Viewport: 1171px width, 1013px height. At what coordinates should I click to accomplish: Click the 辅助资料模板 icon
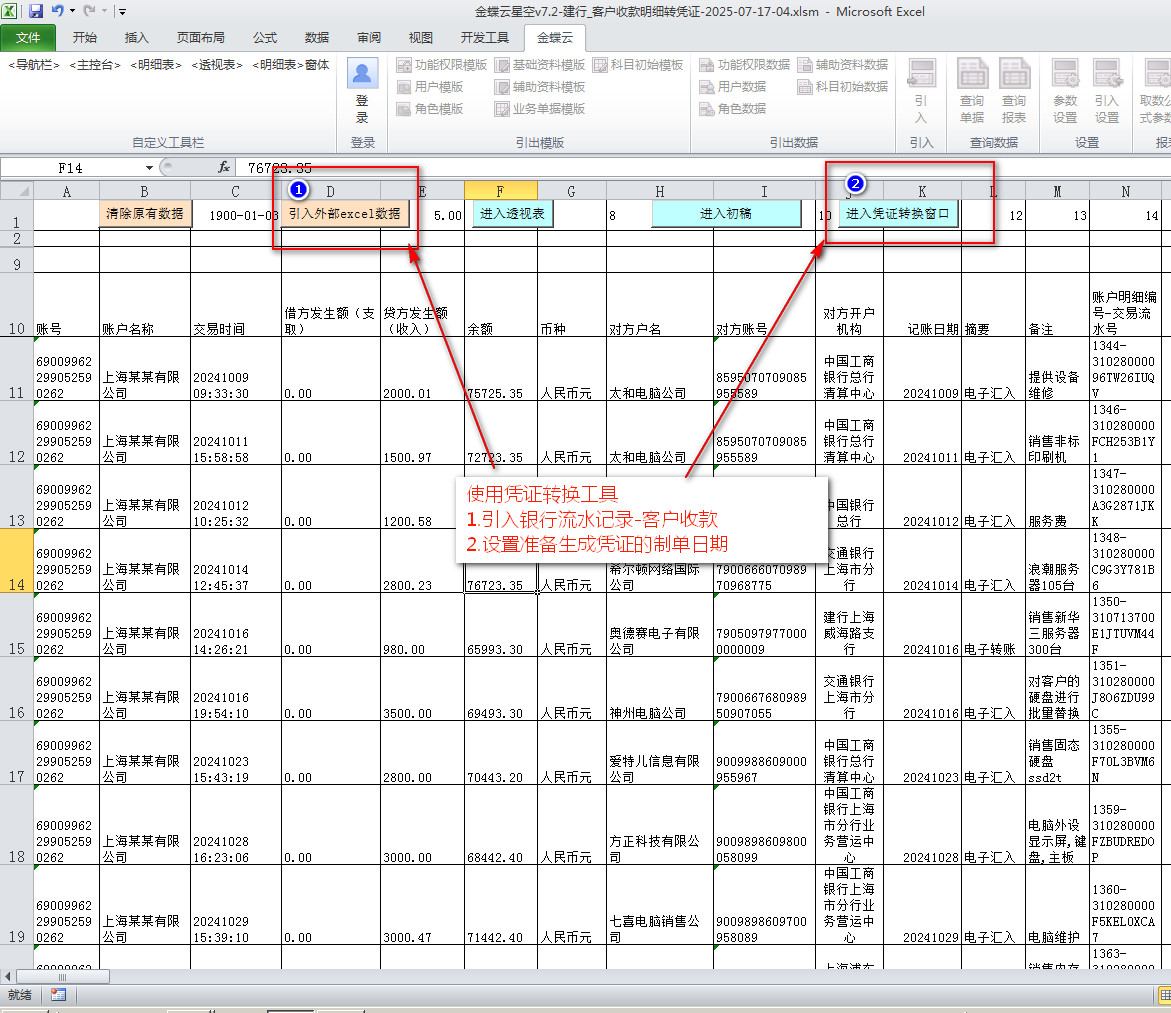pos(502,87)
